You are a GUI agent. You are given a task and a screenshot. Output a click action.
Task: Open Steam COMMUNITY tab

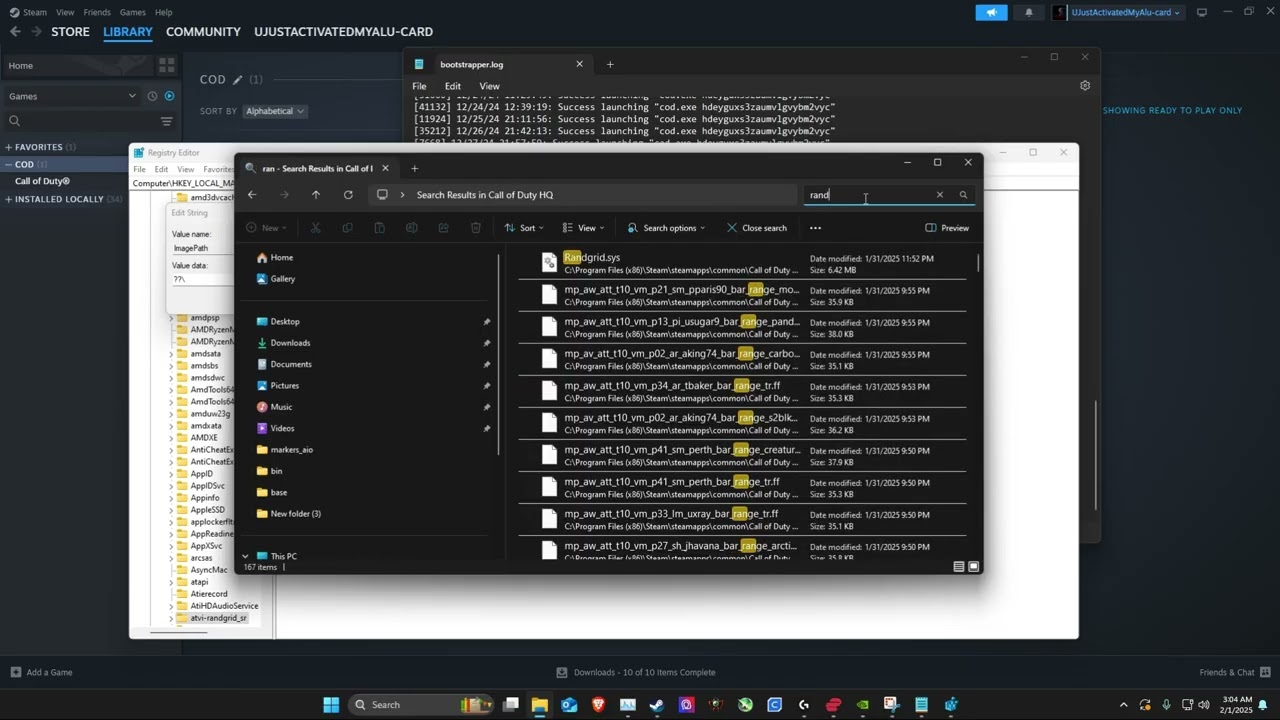tap(203, 32)
